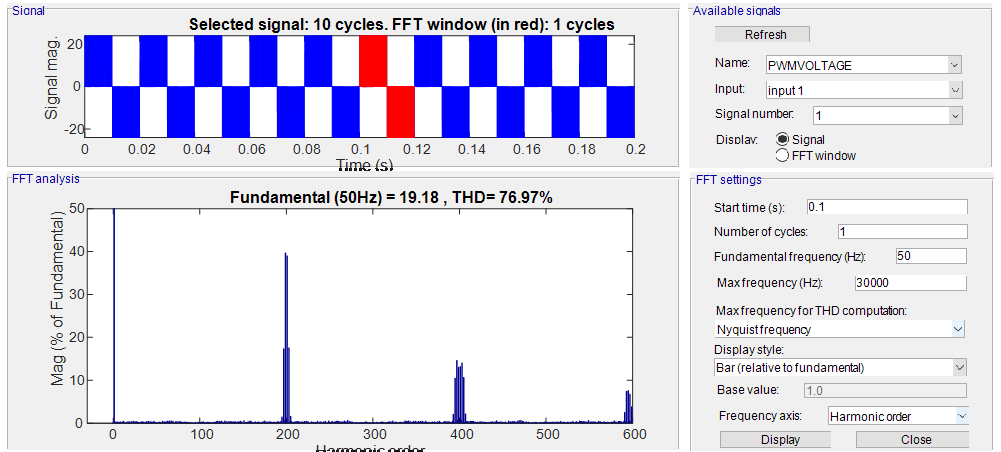Click the red FFT window positive pulse
Viewport: 1001px width, 452px height.
(x=373, y=61)
